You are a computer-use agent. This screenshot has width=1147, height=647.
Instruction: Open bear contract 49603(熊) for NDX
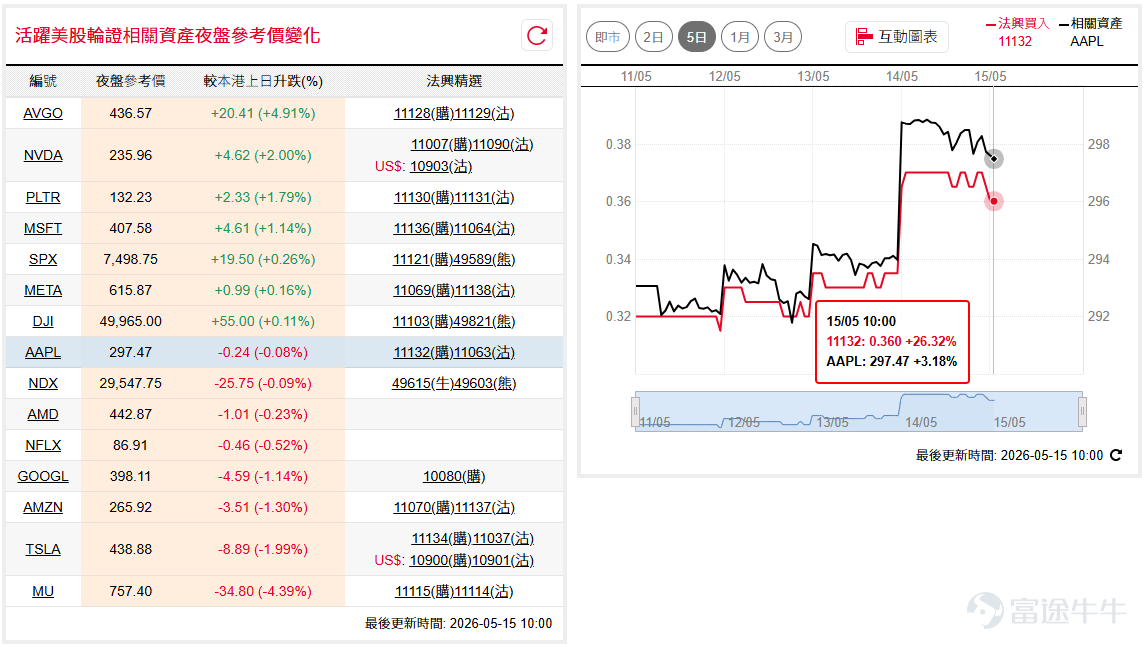pos(485,384)
